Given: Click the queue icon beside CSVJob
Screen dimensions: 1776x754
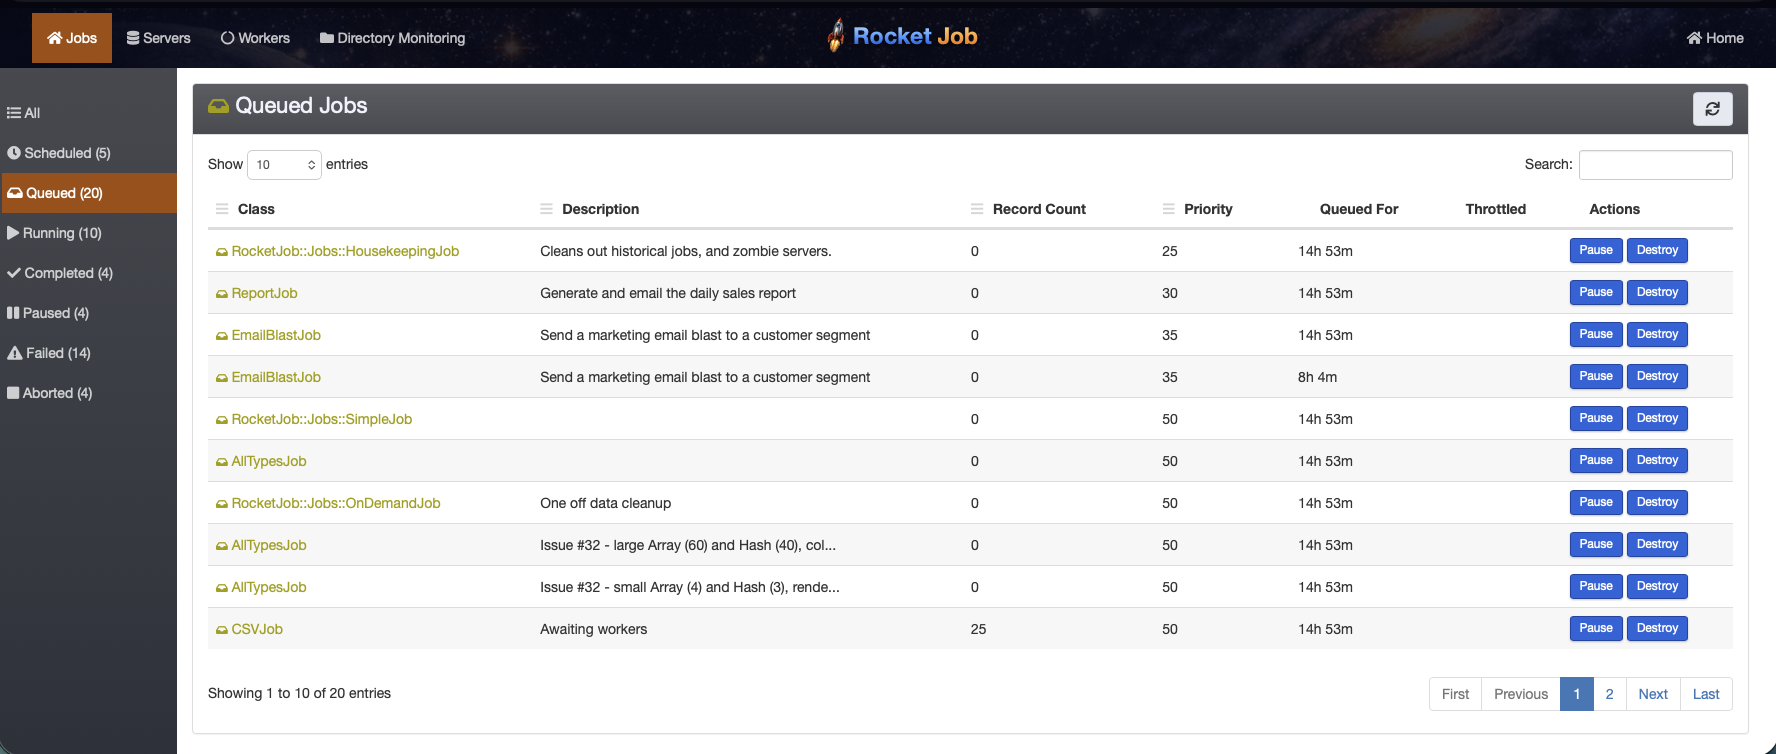Looking at the screenshot, I should click(222, 630).
